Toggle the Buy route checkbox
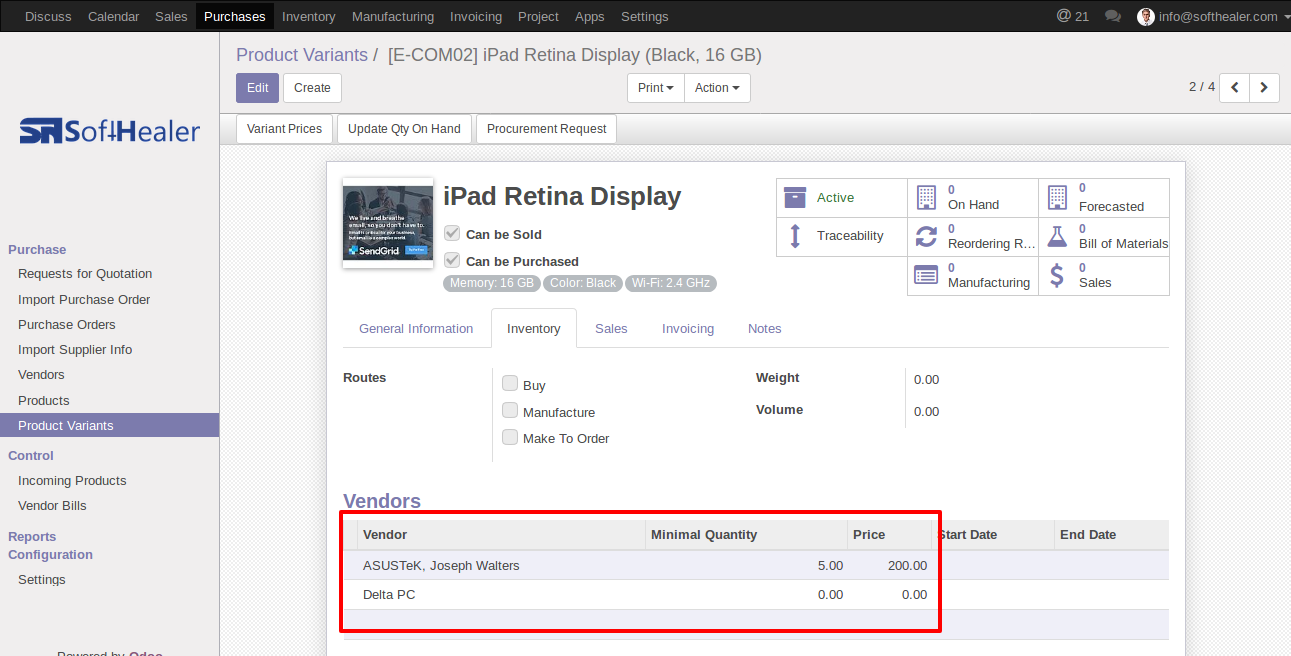 [x=510, y=383]
